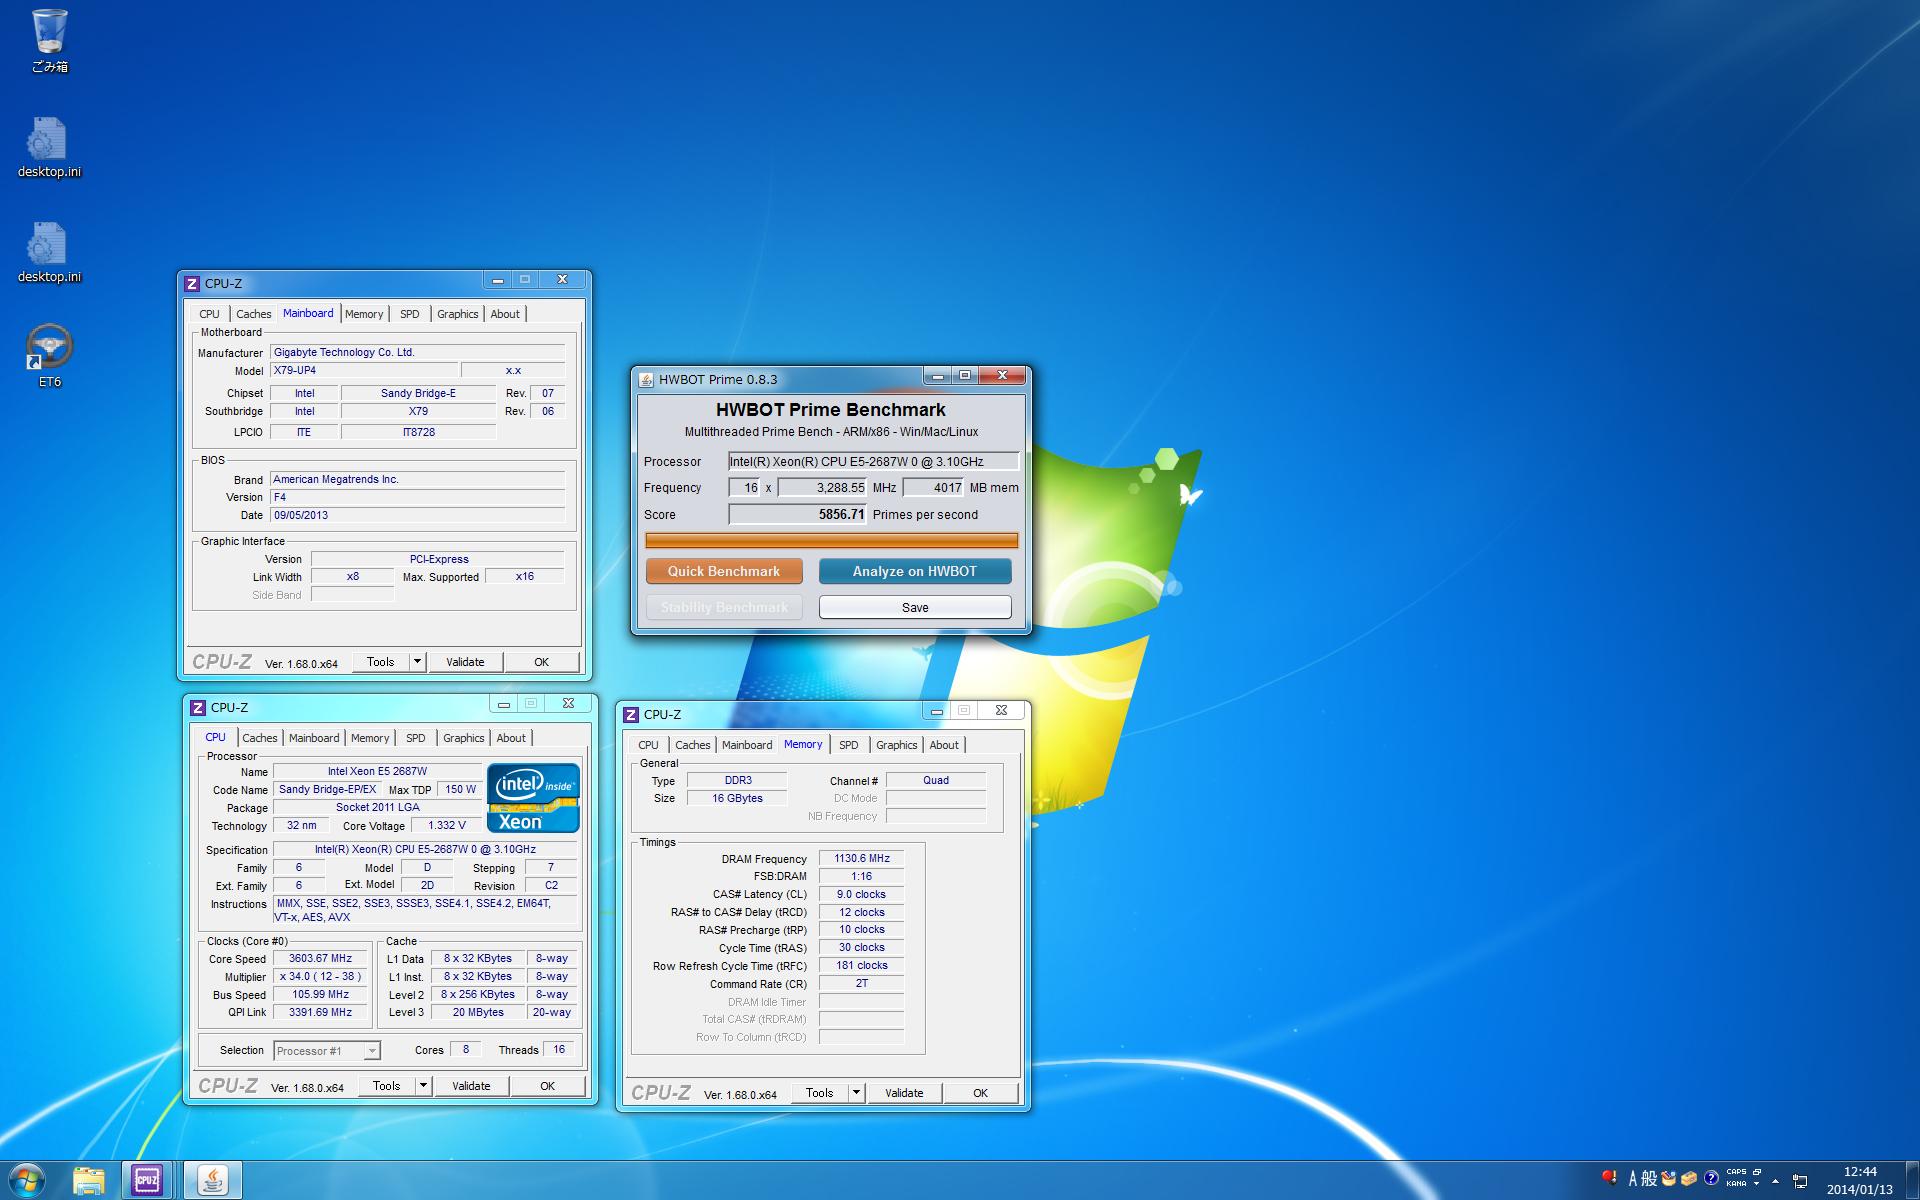Click HWBOT frequency MHz field 3,288.55

click(x=822, y=488)
